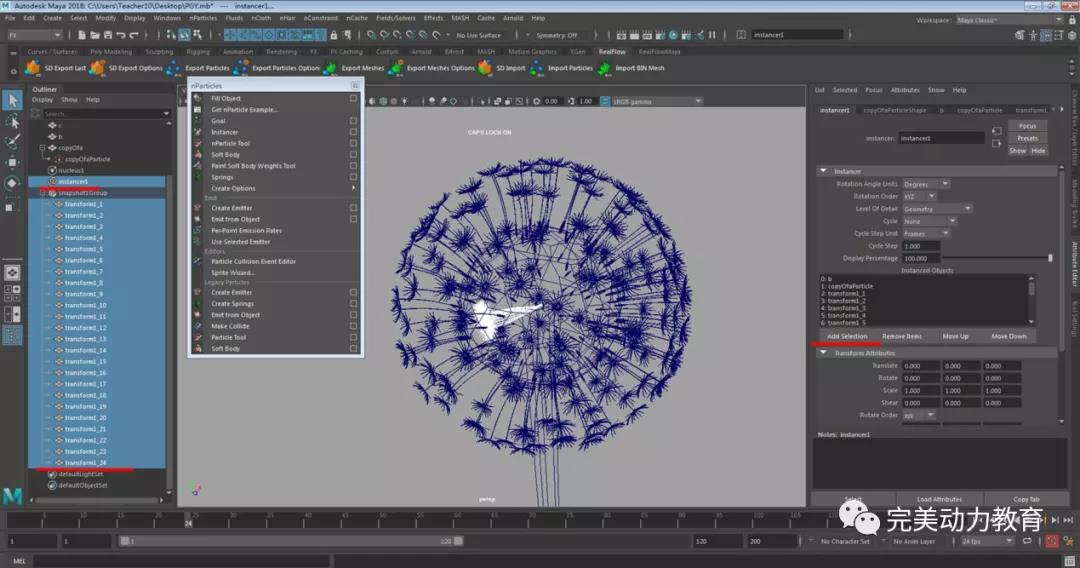Image resolution: width=1080 pixels, height=568 pixels.
Task: Click the Import Particles shelf icon
Action: click(536, 68)
